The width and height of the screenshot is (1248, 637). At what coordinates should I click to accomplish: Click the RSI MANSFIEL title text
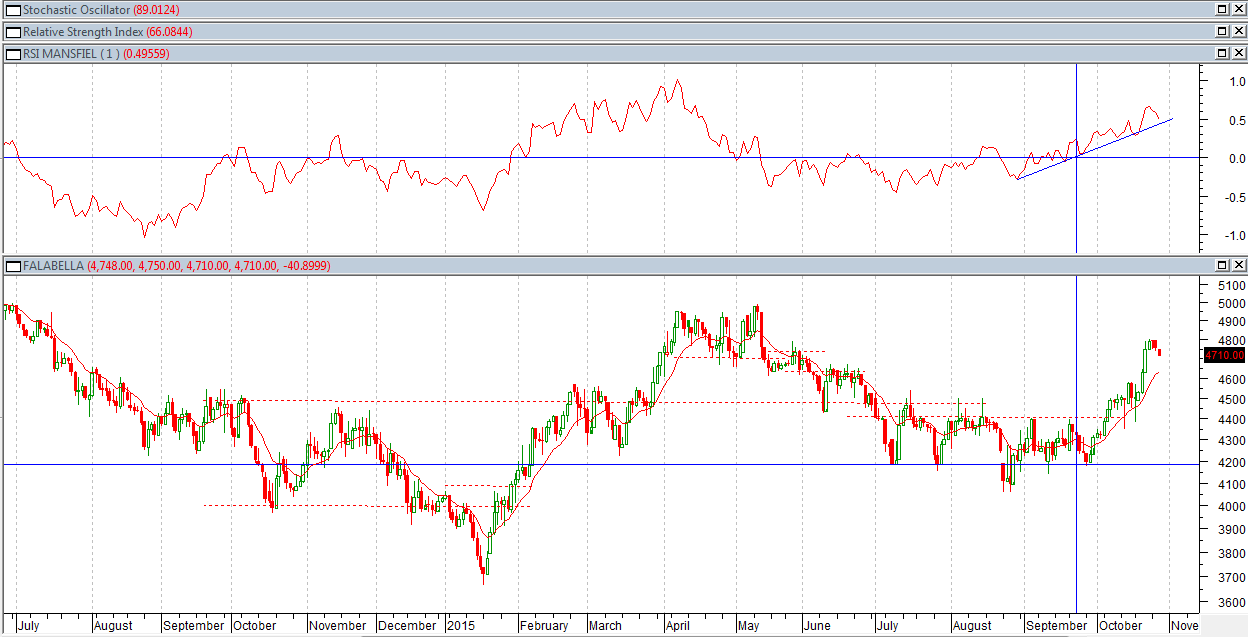[58, 54]
